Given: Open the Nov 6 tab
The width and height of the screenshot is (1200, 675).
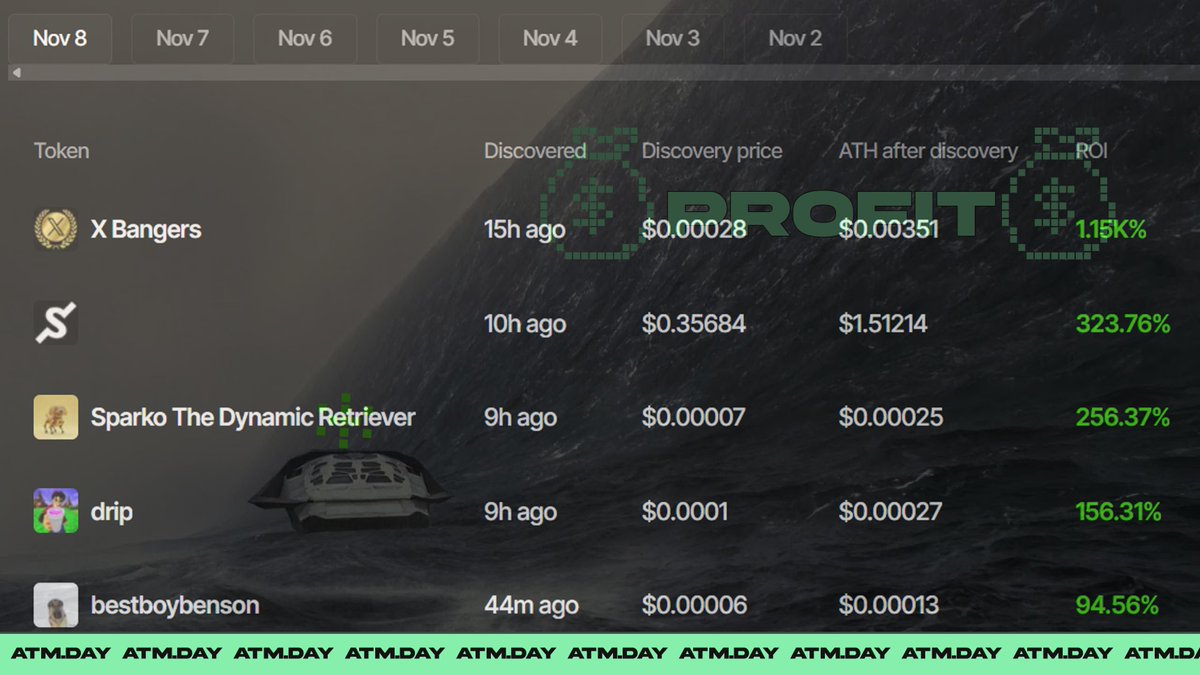Looking at the screenshot, I should click(x=305, y=38).
